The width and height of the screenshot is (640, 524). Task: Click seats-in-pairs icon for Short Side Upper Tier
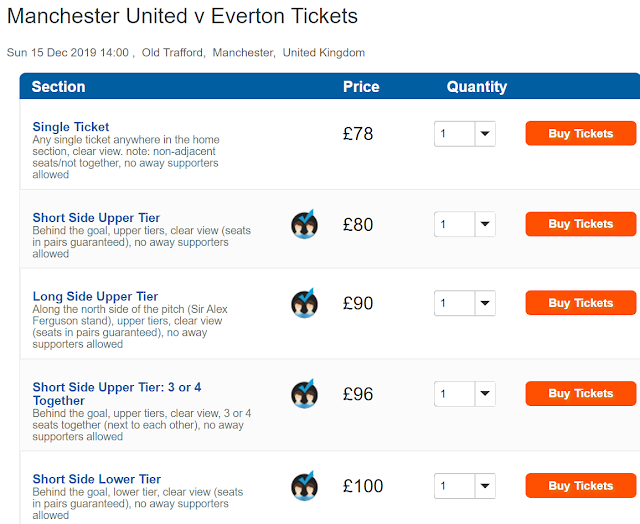tap(304, 224)
